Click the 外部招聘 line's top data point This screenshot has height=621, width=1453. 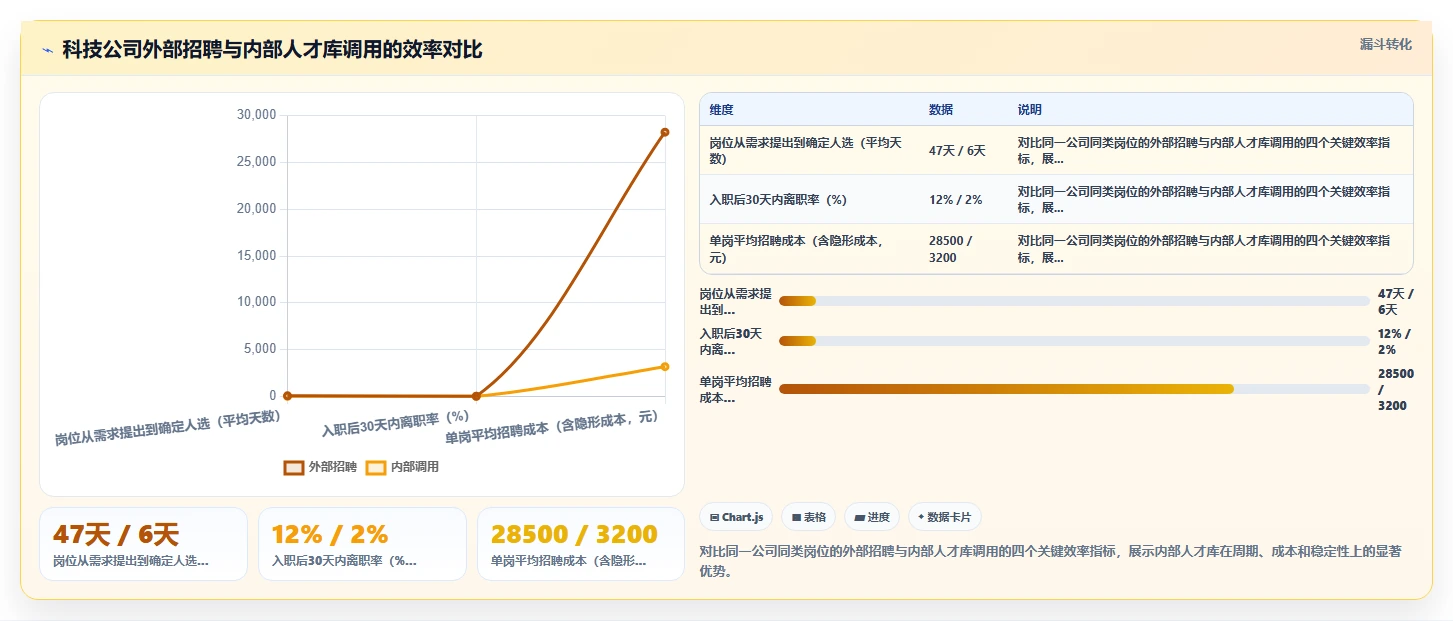(665, 132)
